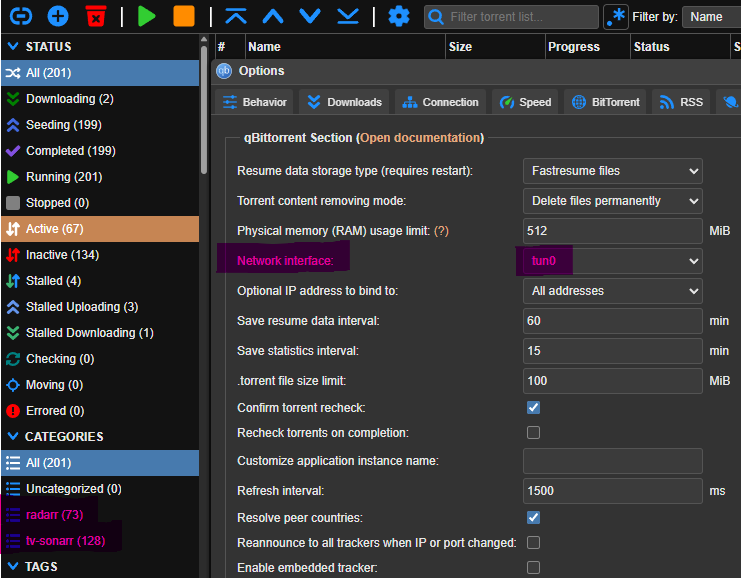Click the Save resume data interval field

pos(612,321)
